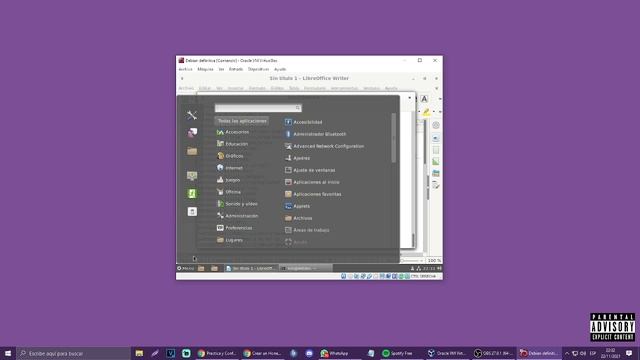
Task: Open Writer sidebar settings circle icon
Action: [x=436, y=125]
